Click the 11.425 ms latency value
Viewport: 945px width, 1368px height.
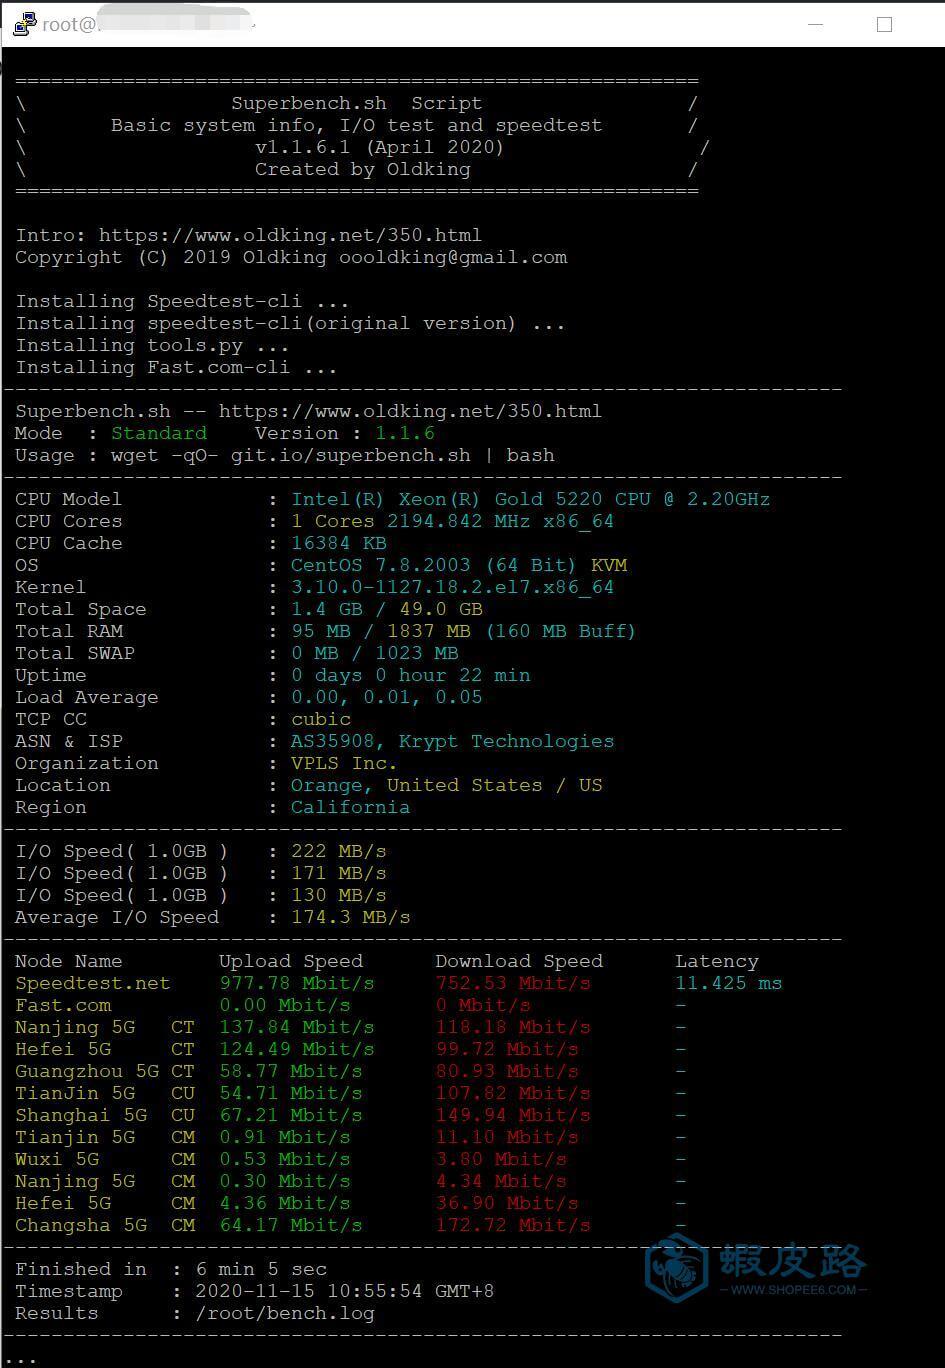[728, 983]
